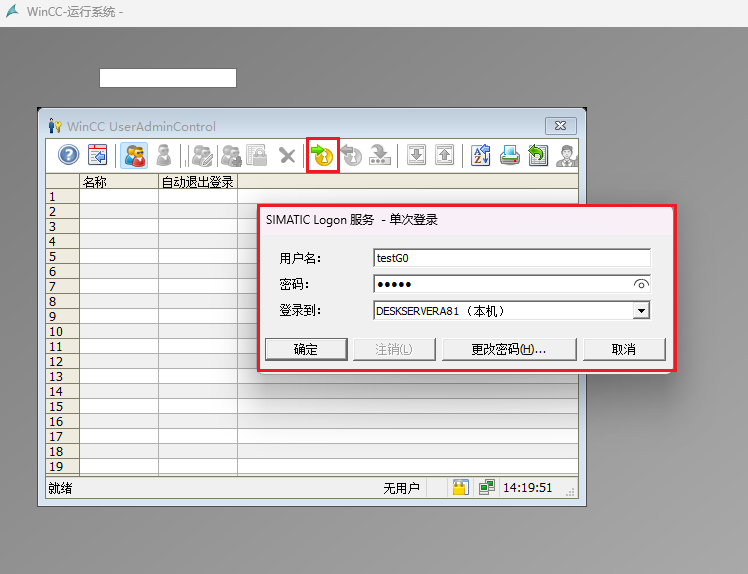Select row 5 header in the table
Image resolution: width=748 pixels, height=574 pixels.
[58, 257]
